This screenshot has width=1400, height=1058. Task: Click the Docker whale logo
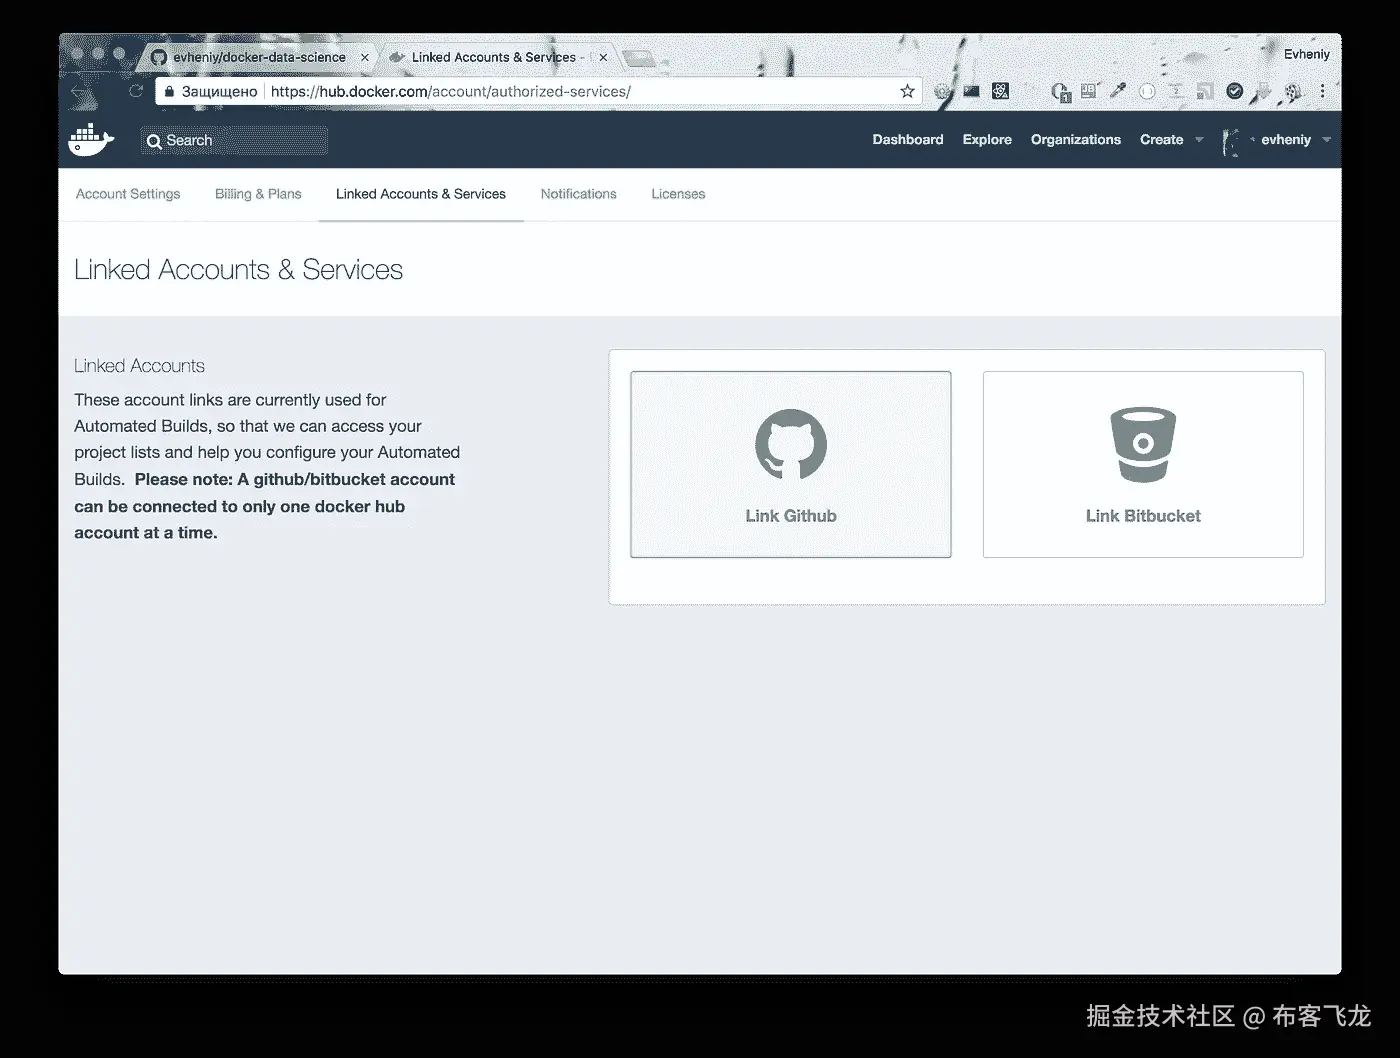click(91, 140)
